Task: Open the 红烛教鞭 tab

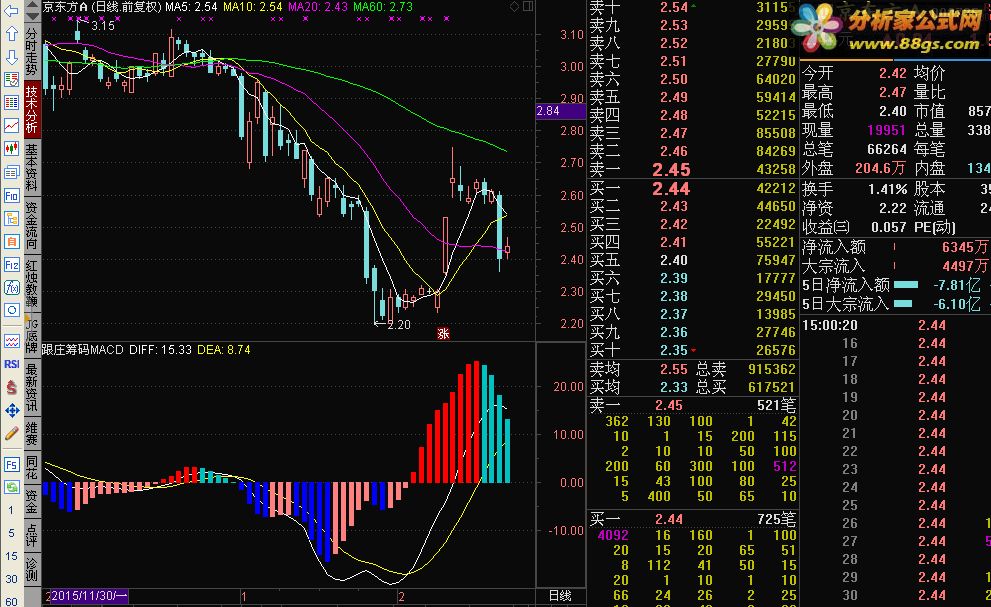Action: point(32,283)
